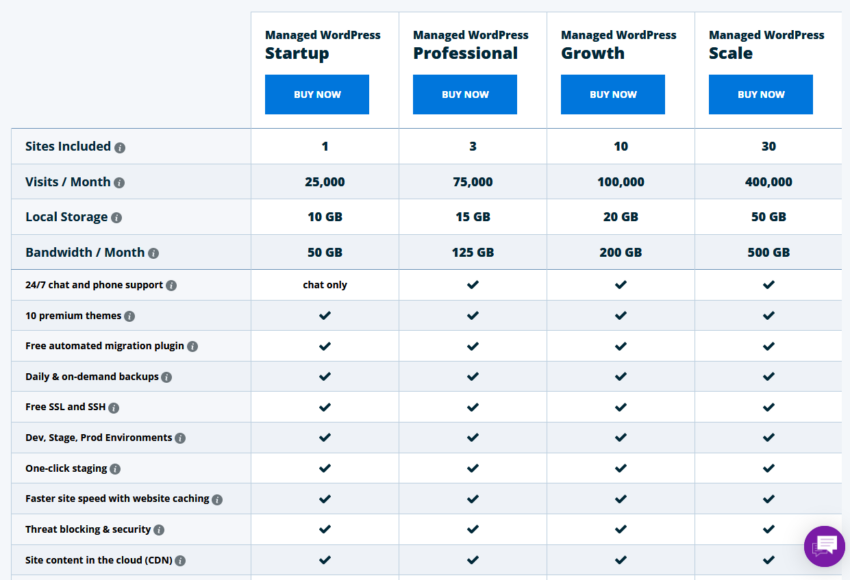Screen dimensions: 850x580
Task: Click the Site content in the cloud info icon
Action: (x=179, y=560)
